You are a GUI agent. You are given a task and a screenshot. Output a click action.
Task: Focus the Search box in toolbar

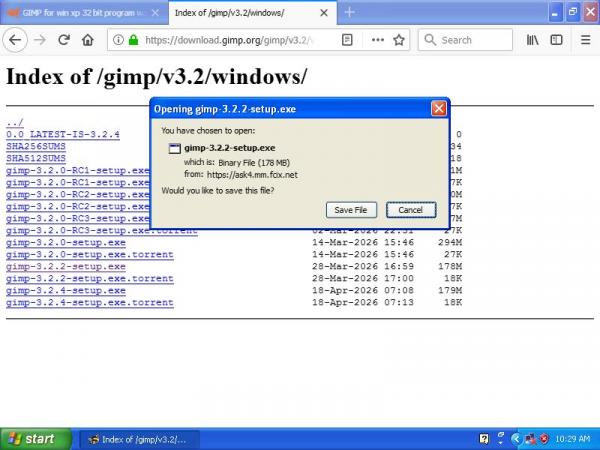(465, 40)
